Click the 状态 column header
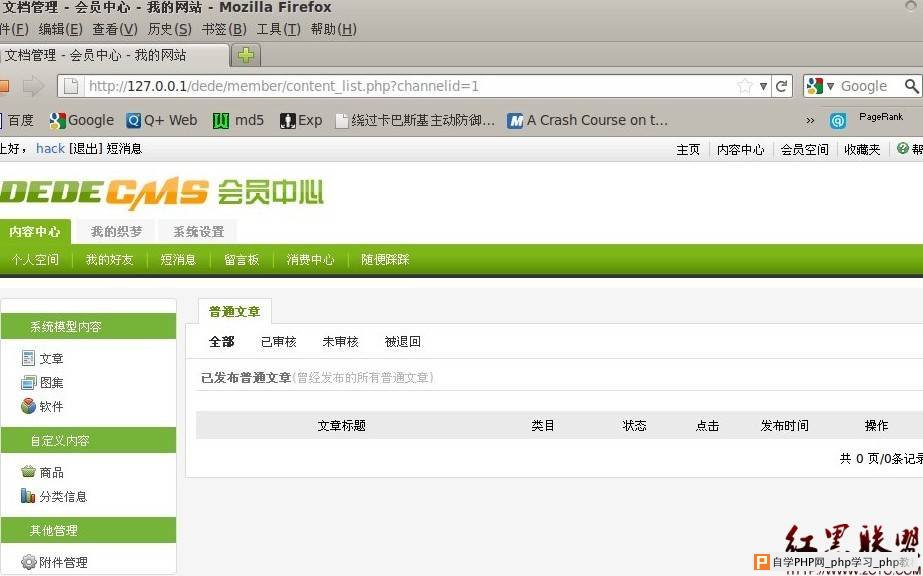 pyautogui.click(x=635, y=425)
